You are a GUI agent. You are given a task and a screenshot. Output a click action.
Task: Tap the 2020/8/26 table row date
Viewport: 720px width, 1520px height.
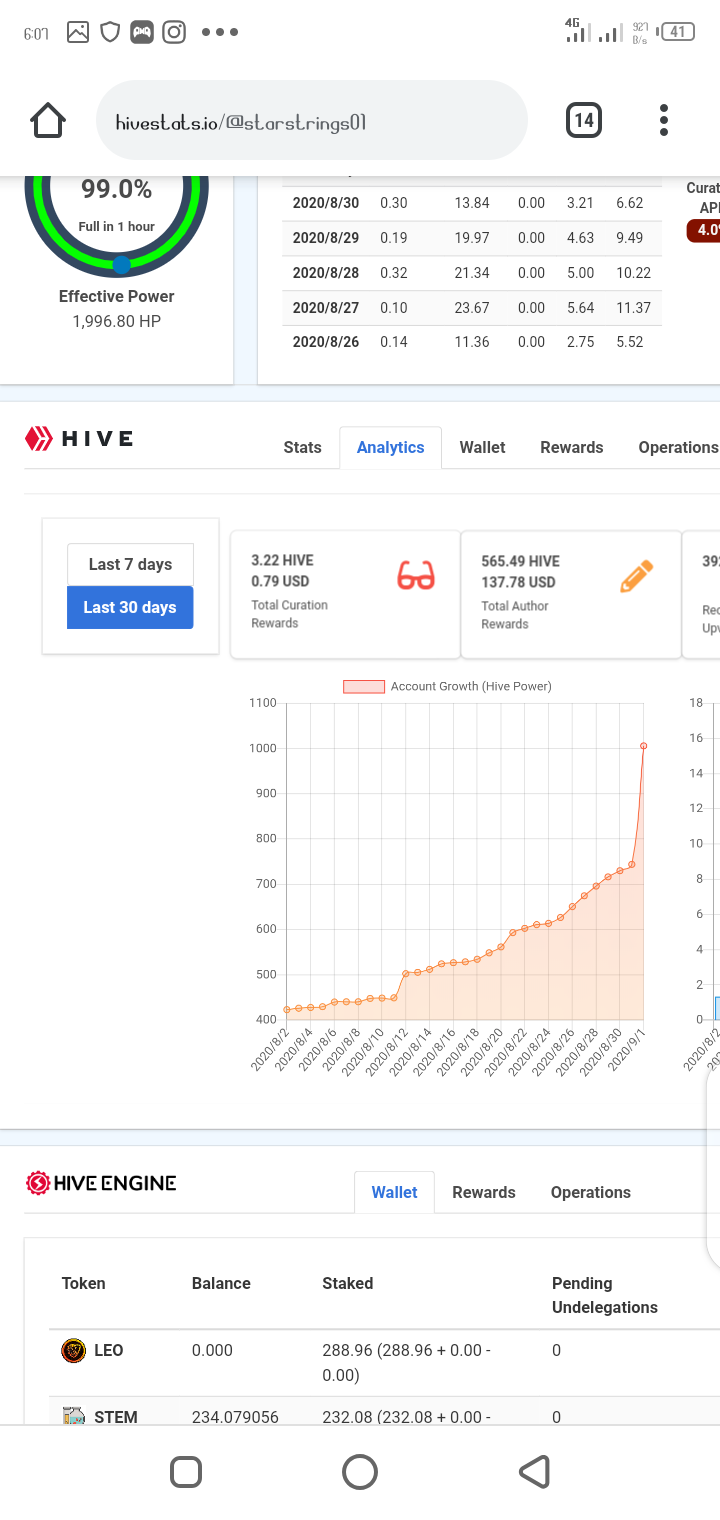326,342
